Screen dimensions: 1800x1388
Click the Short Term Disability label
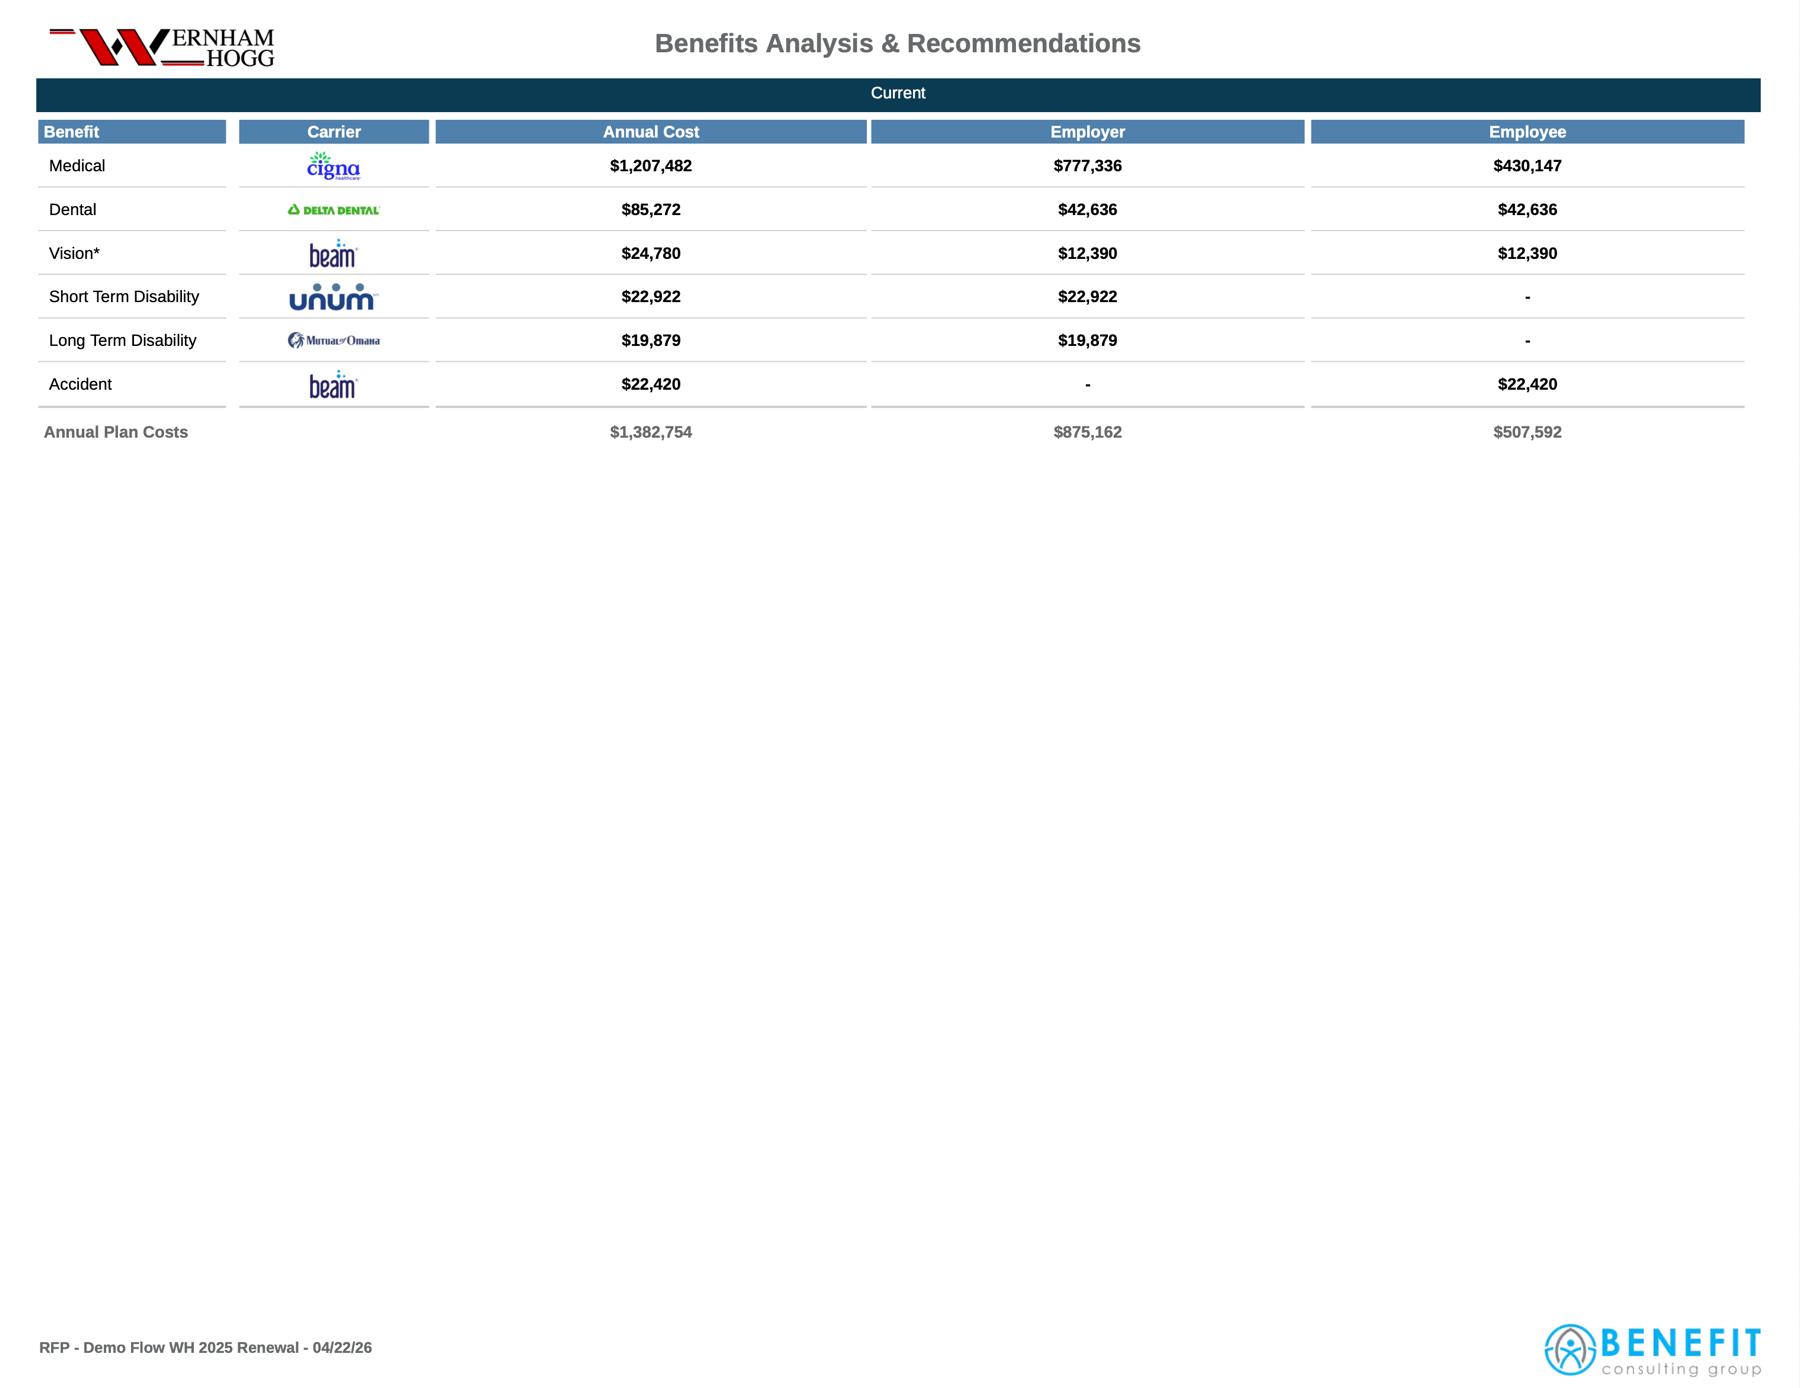click(124, 297)
